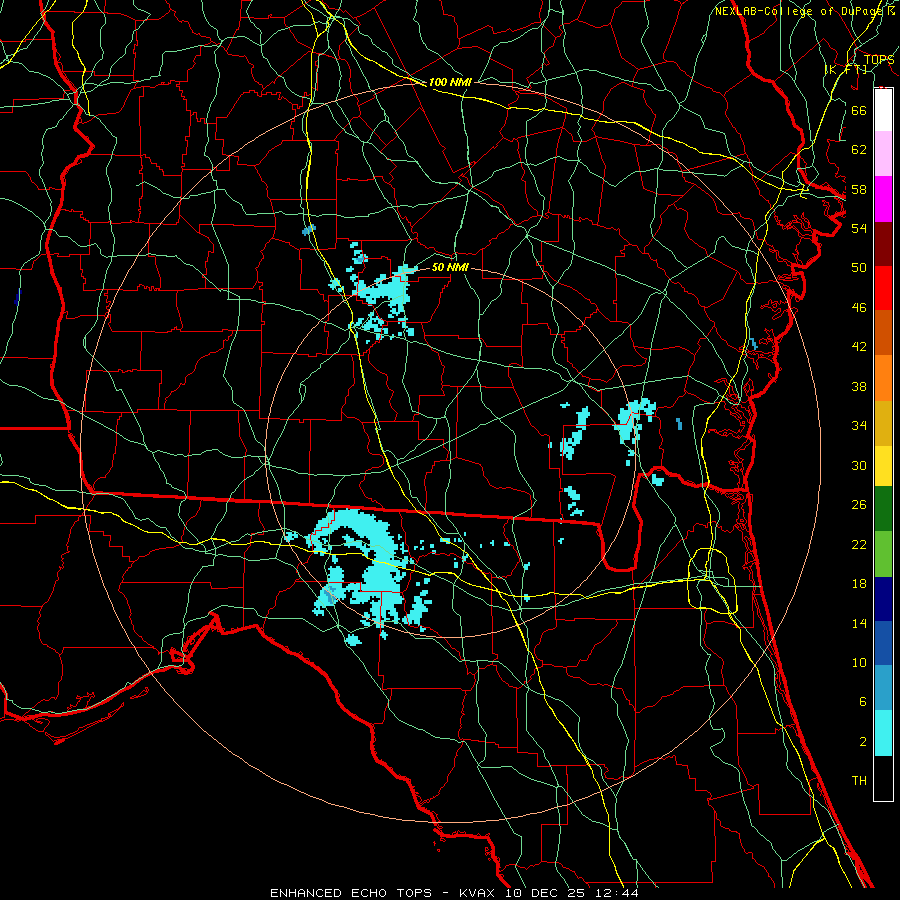Viewport: 900px width, 900px height.
Task: Click the "50 NMI" range ring label
Action: (x=450, y=267)
